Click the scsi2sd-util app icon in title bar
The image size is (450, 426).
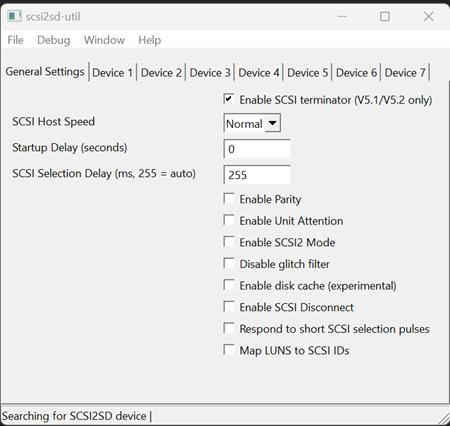pyautogui.click(x=14, y=16)
